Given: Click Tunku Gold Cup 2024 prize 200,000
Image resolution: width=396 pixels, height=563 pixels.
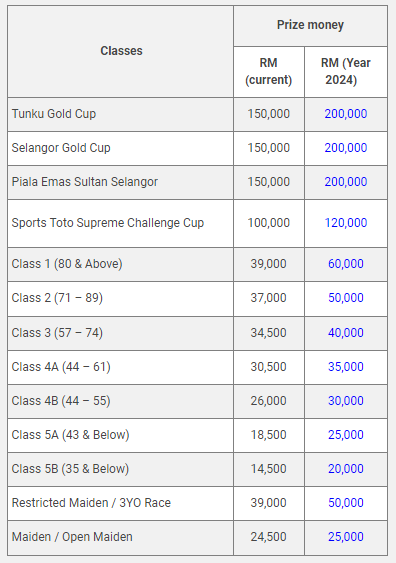Looking at the screenshot, I should coord(346,114).
